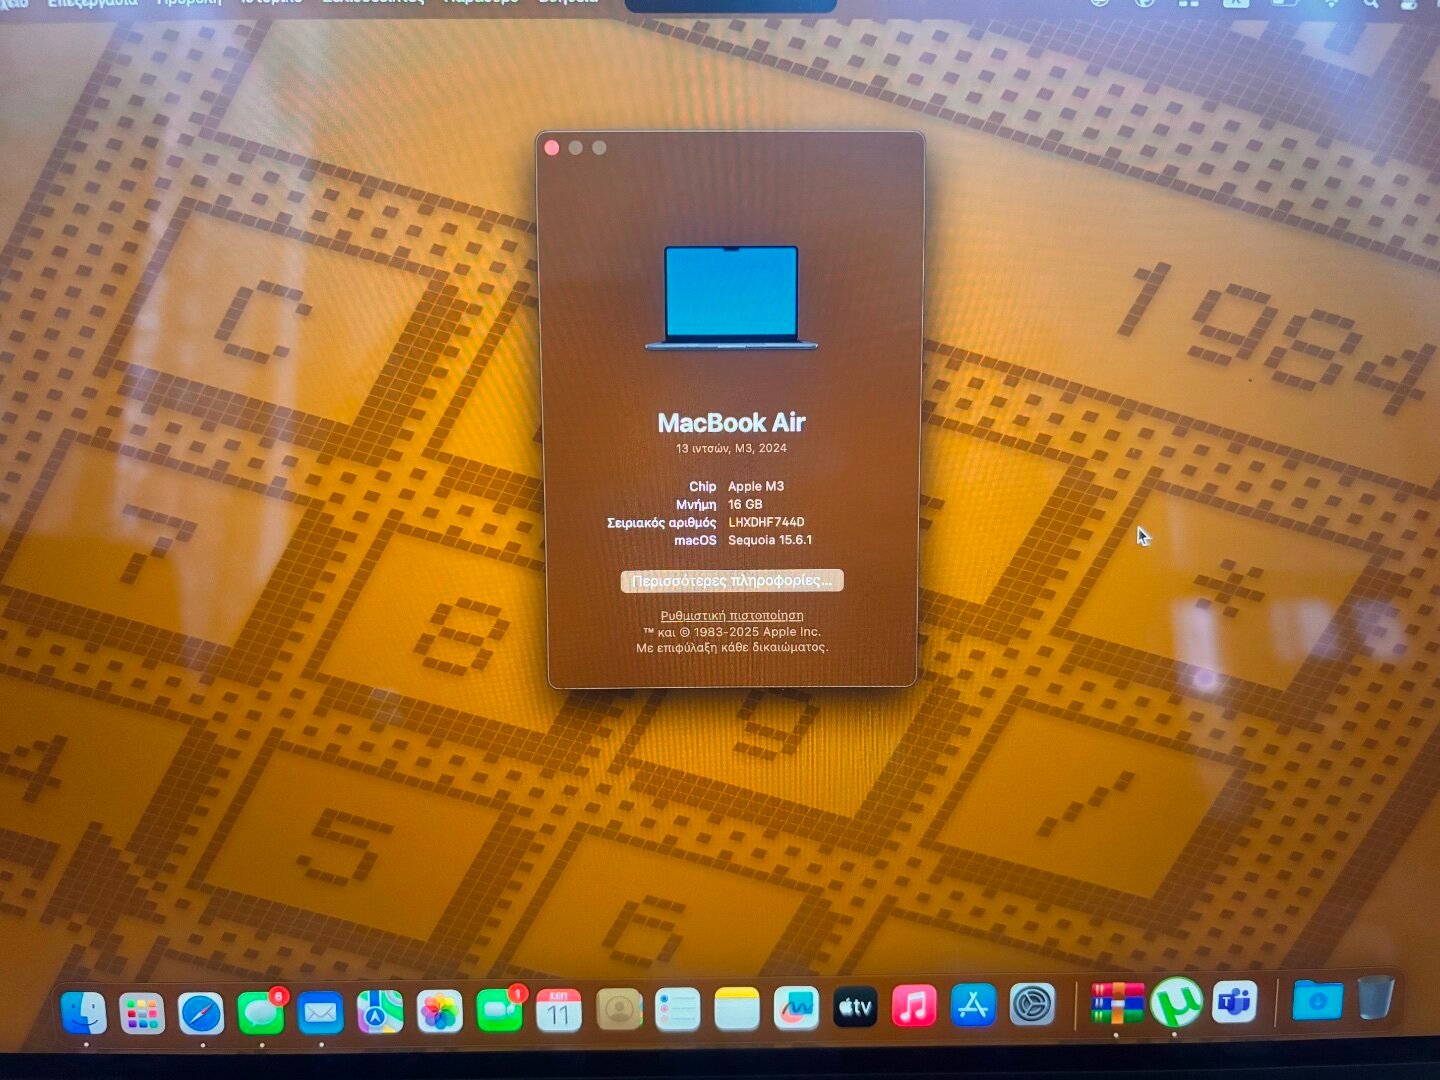Launch the WinRAR books icon
Viewport: 1440px width, 1080px height.
[1117, 1003]
